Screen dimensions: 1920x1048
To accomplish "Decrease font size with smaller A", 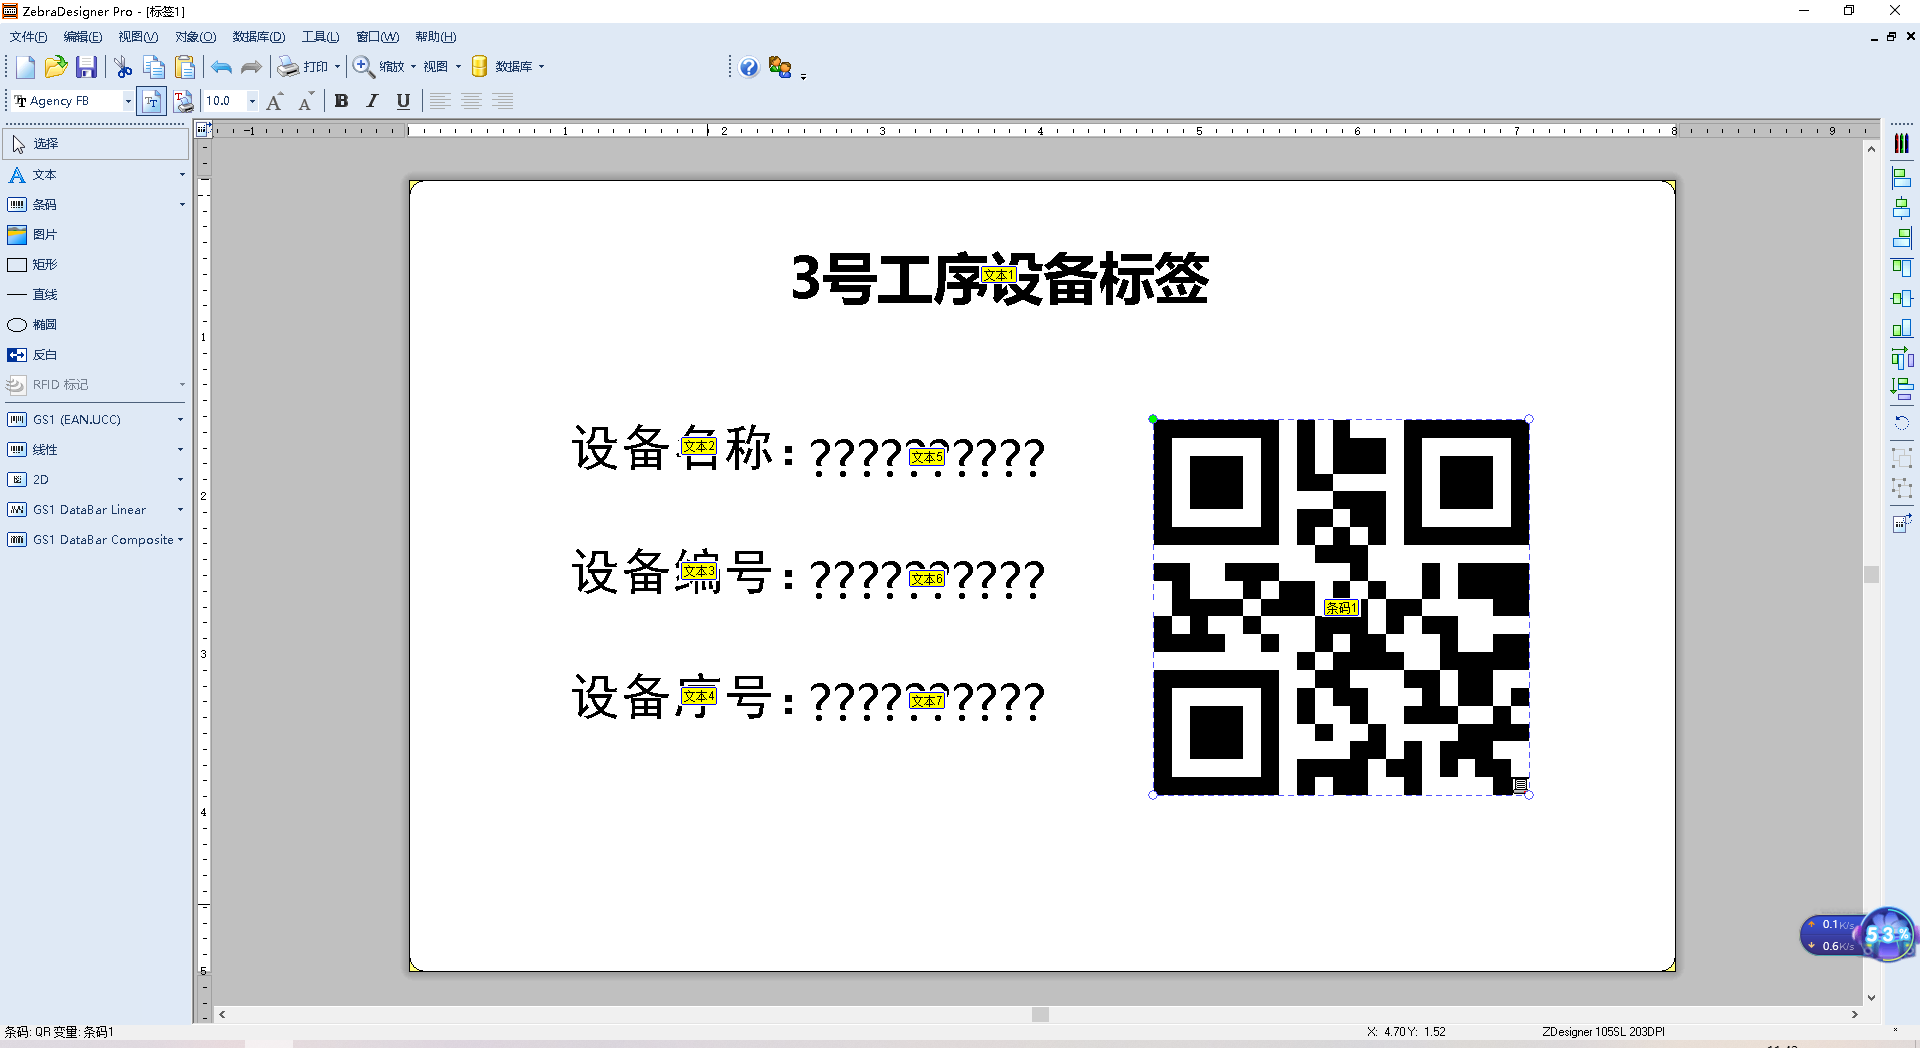I will tap(306, 101).
